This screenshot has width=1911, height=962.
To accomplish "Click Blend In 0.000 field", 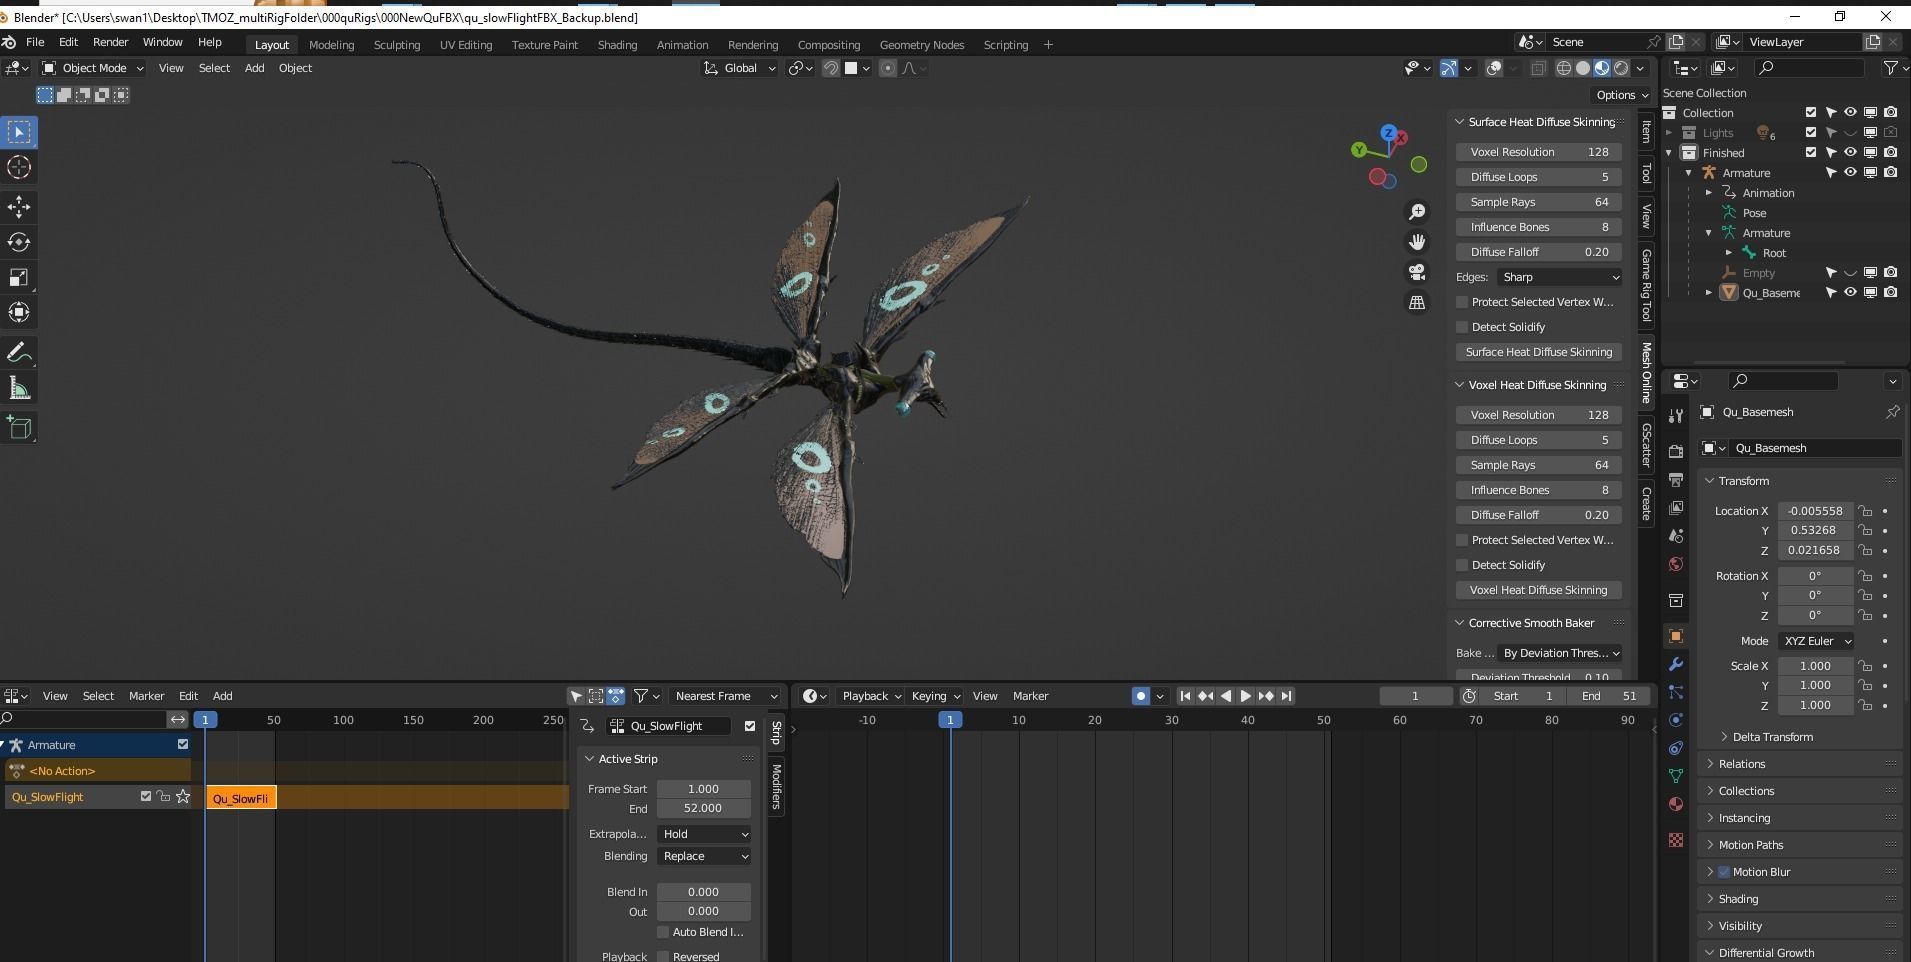I will coord(704,892).
